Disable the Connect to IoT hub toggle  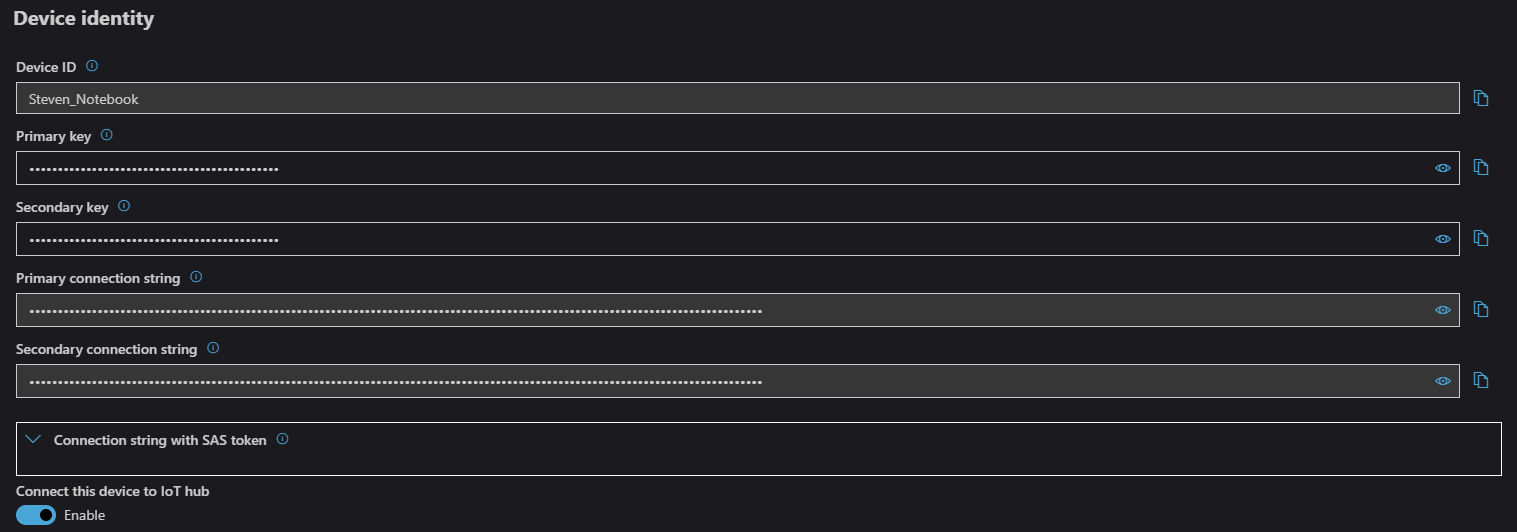click(36, 515)
